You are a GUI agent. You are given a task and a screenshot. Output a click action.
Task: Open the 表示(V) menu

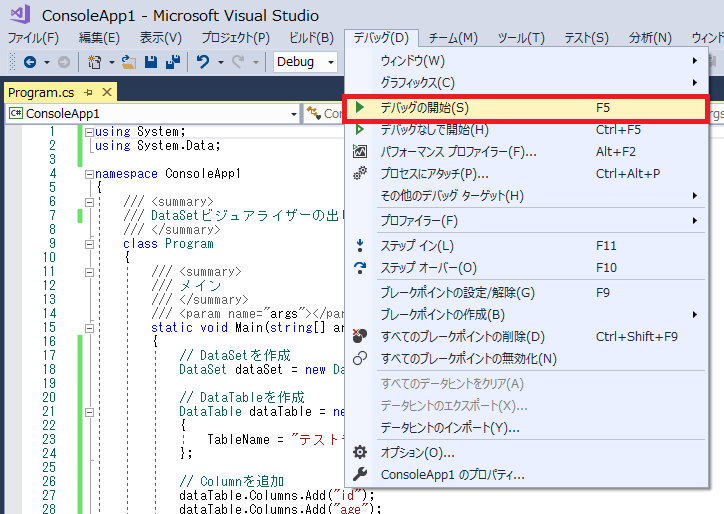coord(161,37)
